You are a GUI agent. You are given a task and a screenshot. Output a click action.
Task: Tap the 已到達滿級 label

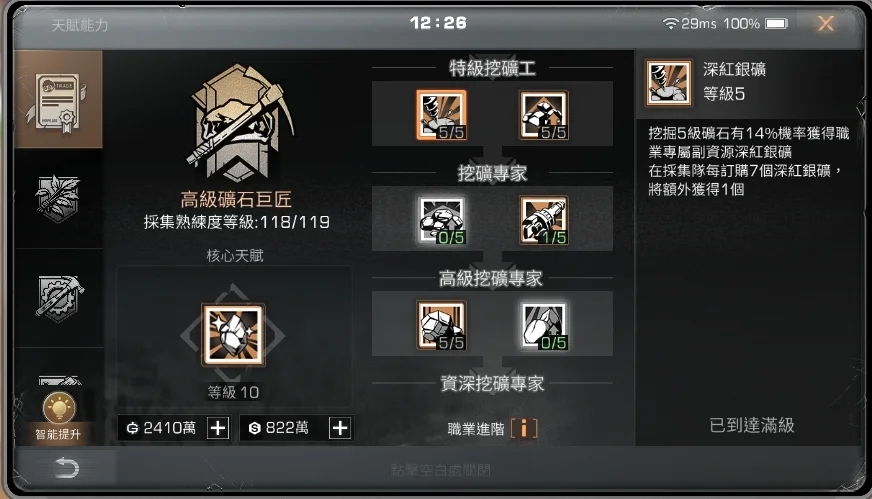click(x=751, y=426)
